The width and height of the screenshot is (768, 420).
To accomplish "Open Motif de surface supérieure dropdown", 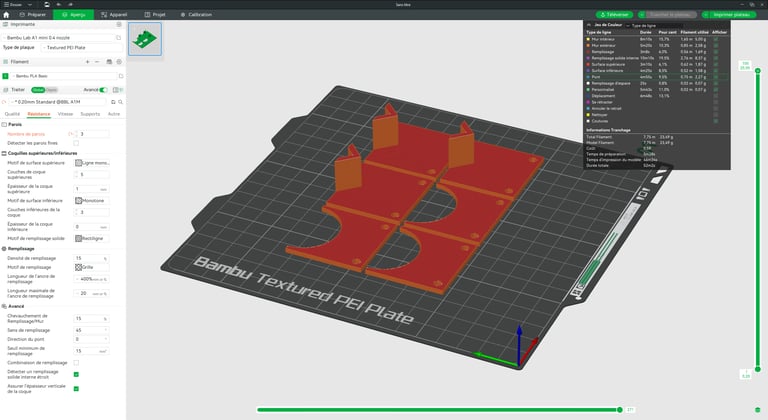I will [92, 163].
